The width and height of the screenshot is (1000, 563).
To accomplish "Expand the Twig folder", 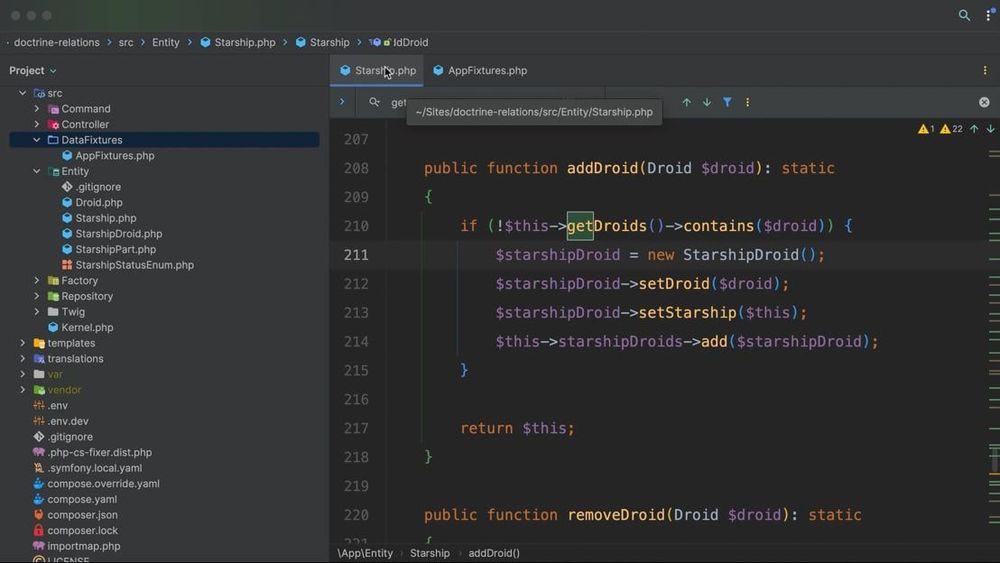I will pos(37,312).
